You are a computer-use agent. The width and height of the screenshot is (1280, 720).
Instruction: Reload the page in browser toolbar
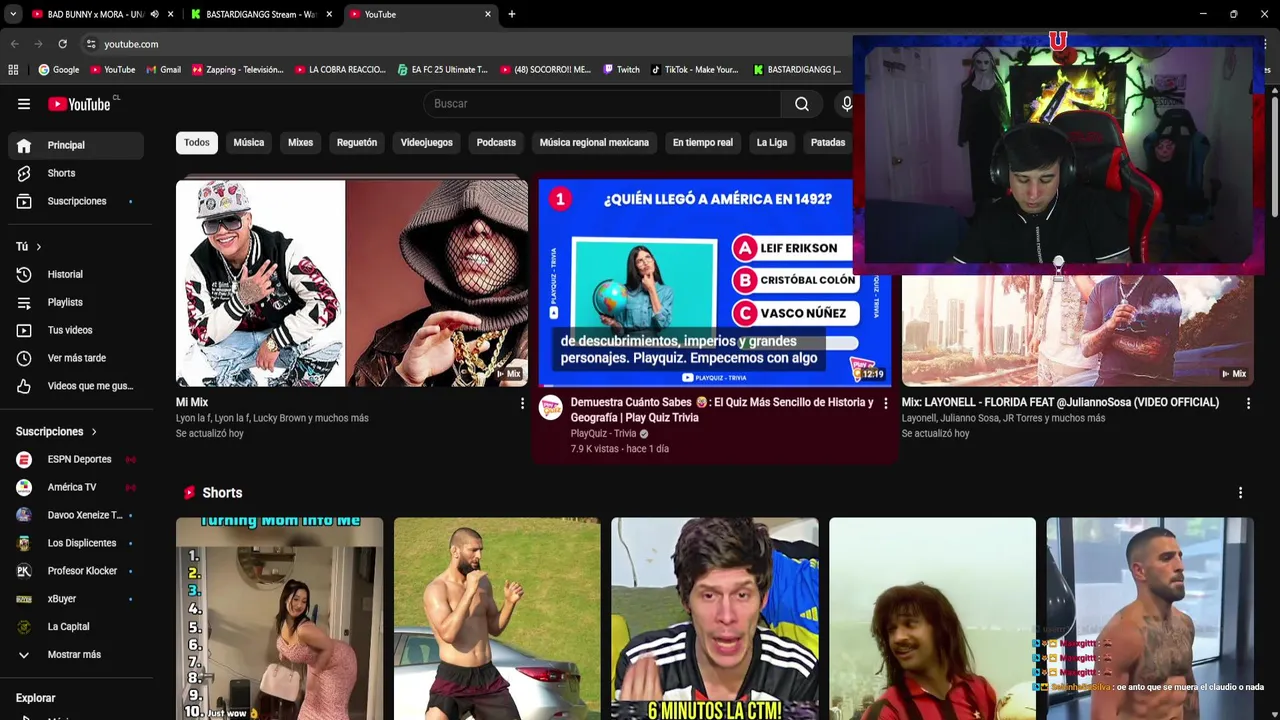(x=62, y=44)
